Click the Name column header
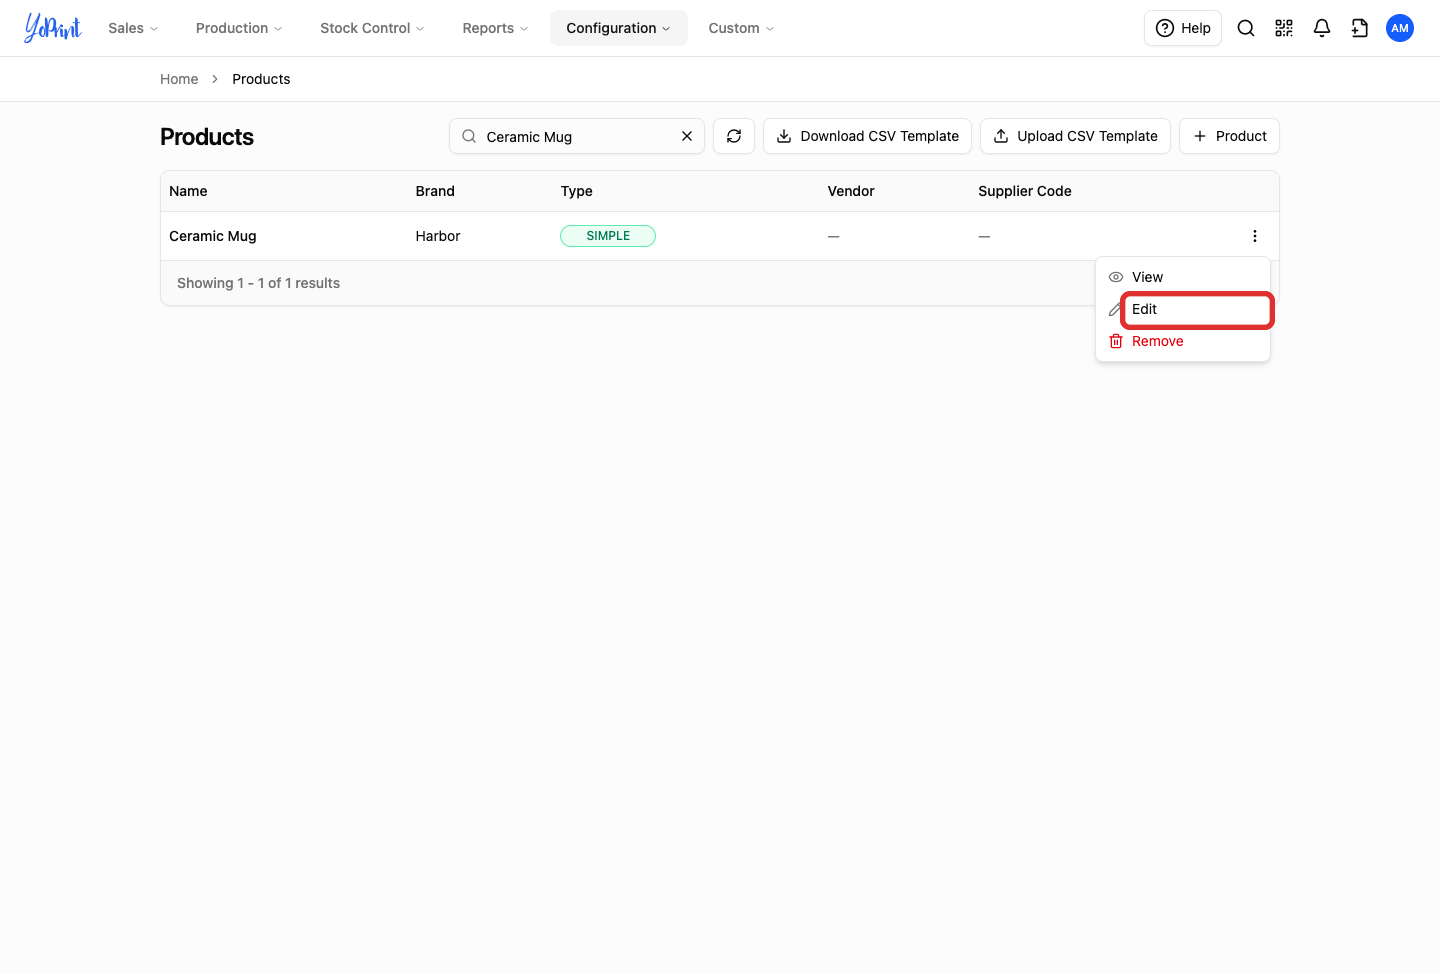The image size is (1440, 974). 188,191
